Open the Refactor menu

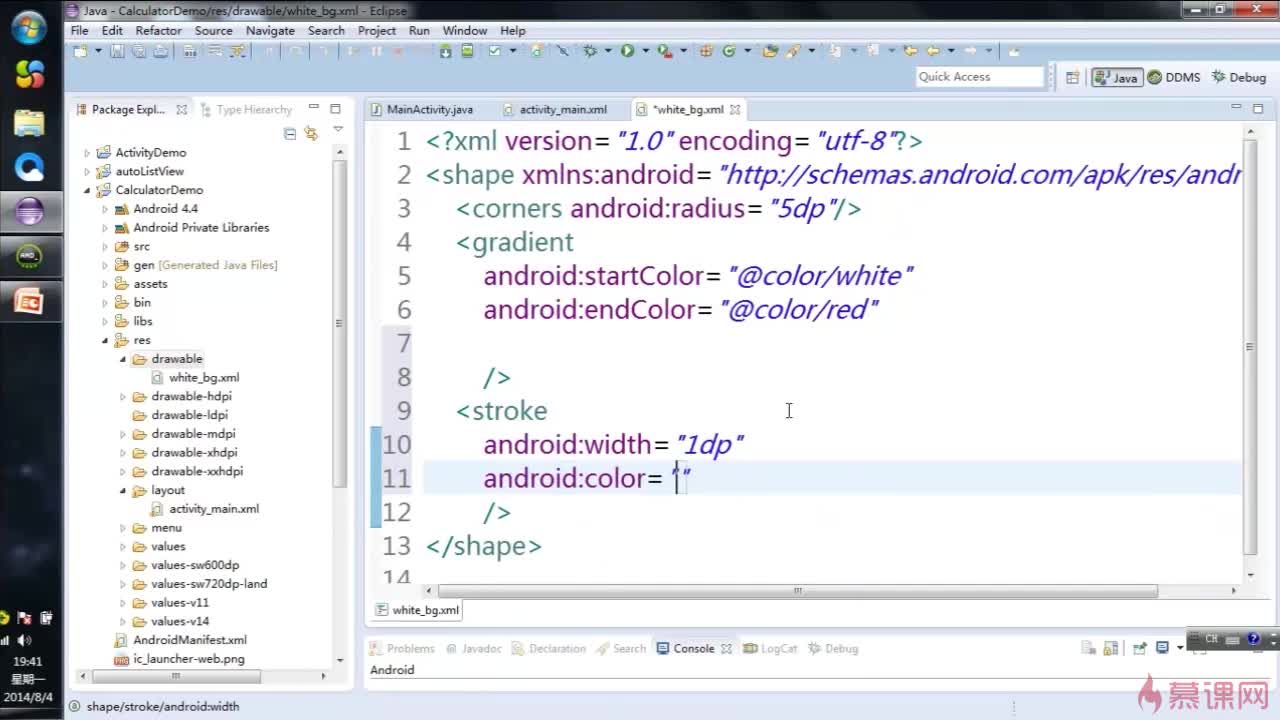pos(158,31)
